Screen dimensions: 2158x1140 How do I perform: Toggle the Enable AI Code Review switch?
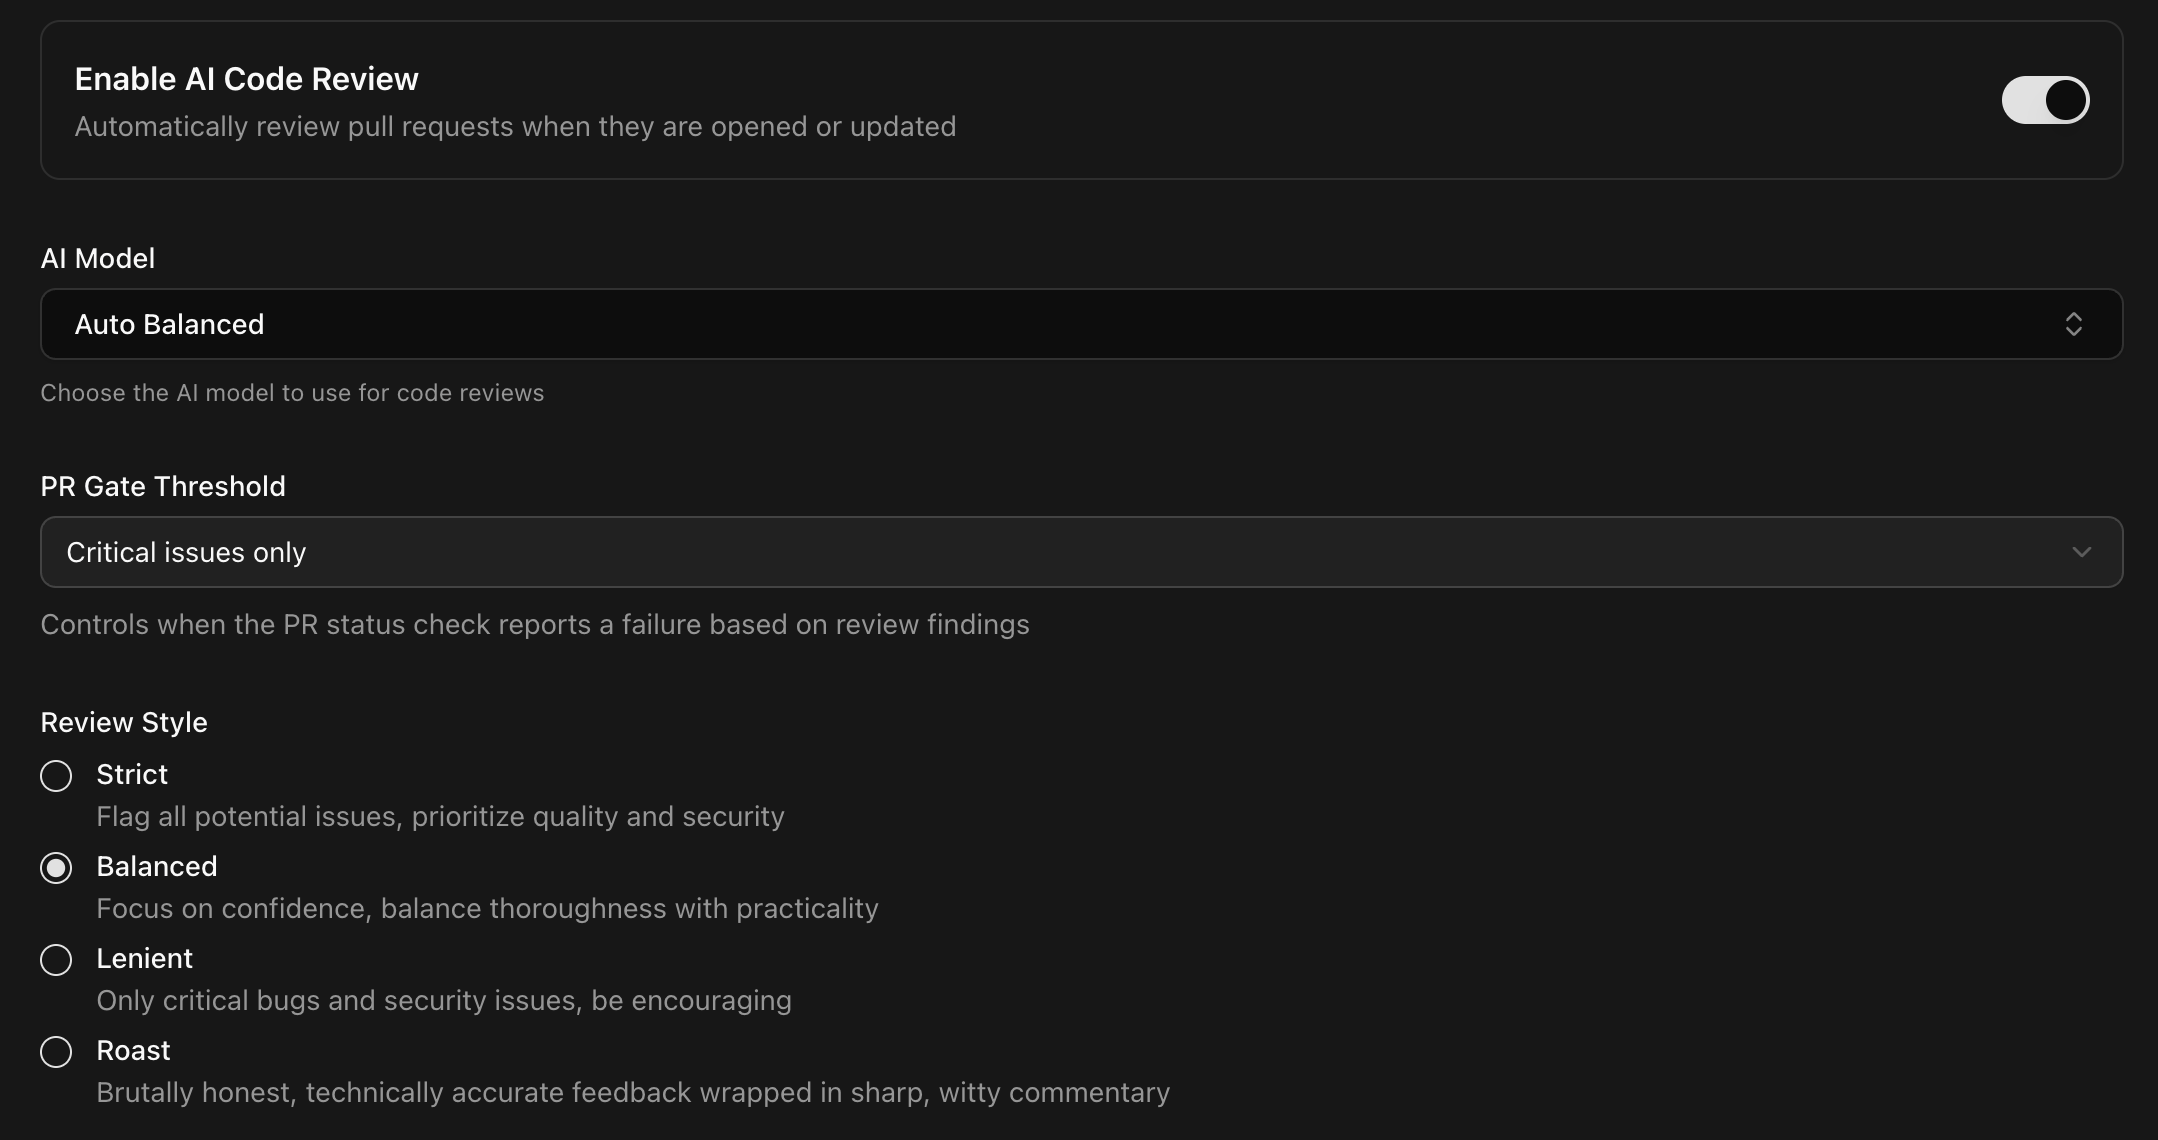click(x=2045, y=100)
